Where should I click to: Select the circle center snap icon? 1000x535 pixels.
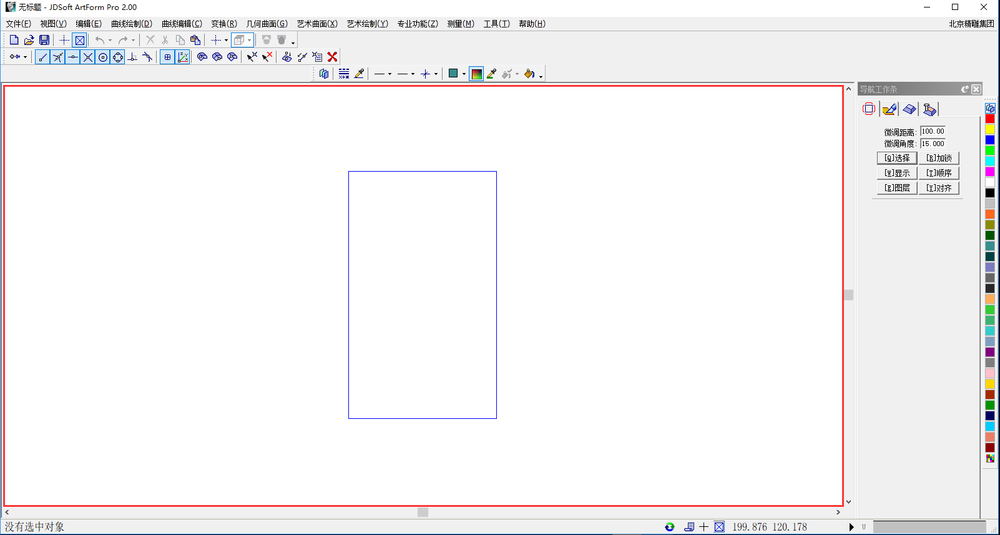[103, 57]
